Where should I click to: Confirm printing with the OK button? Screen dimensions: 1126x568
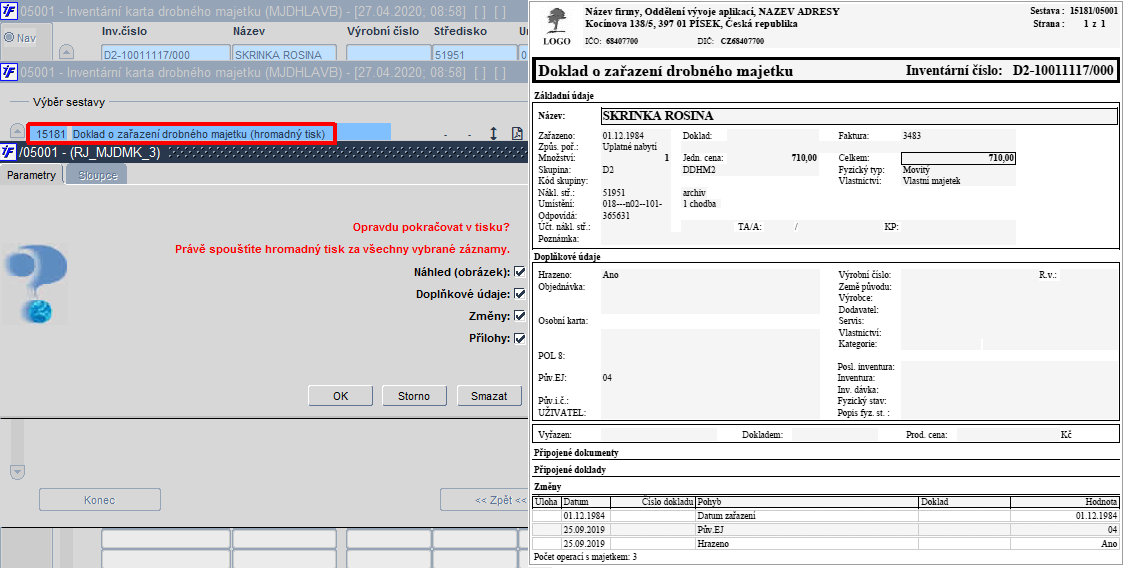pyautogui.click(x=340, y=396)
